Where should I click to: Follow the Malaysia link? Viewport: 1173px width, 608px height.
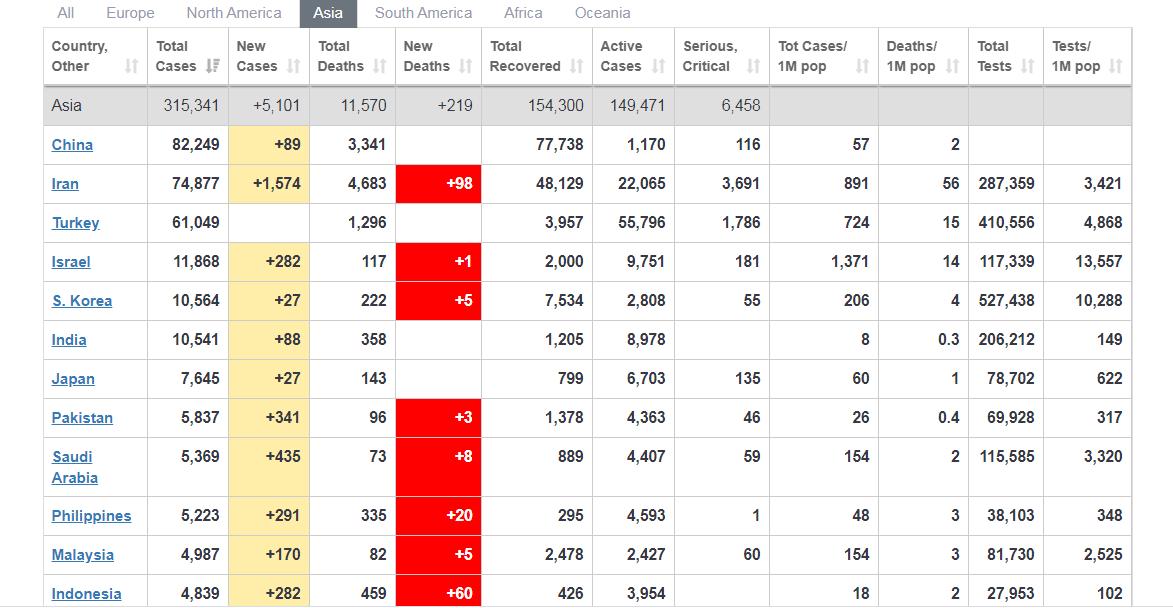[x=83, y=555]
